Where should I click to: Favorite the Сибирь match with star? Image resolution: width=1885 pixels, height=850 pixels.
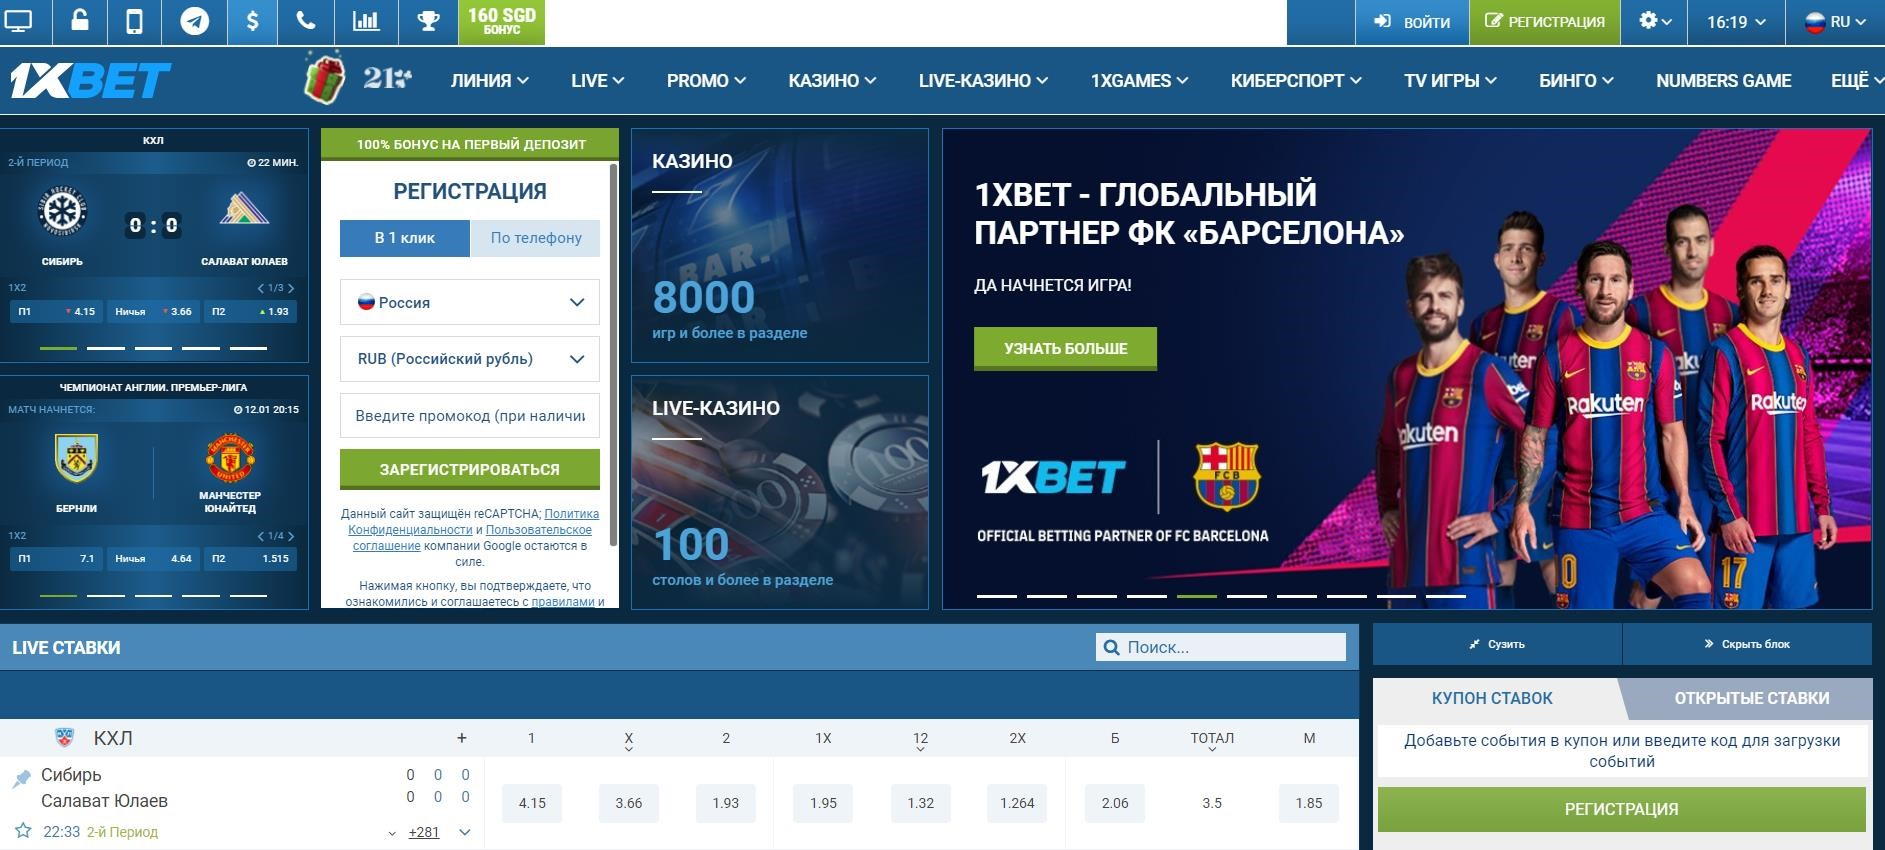(23, 831)
